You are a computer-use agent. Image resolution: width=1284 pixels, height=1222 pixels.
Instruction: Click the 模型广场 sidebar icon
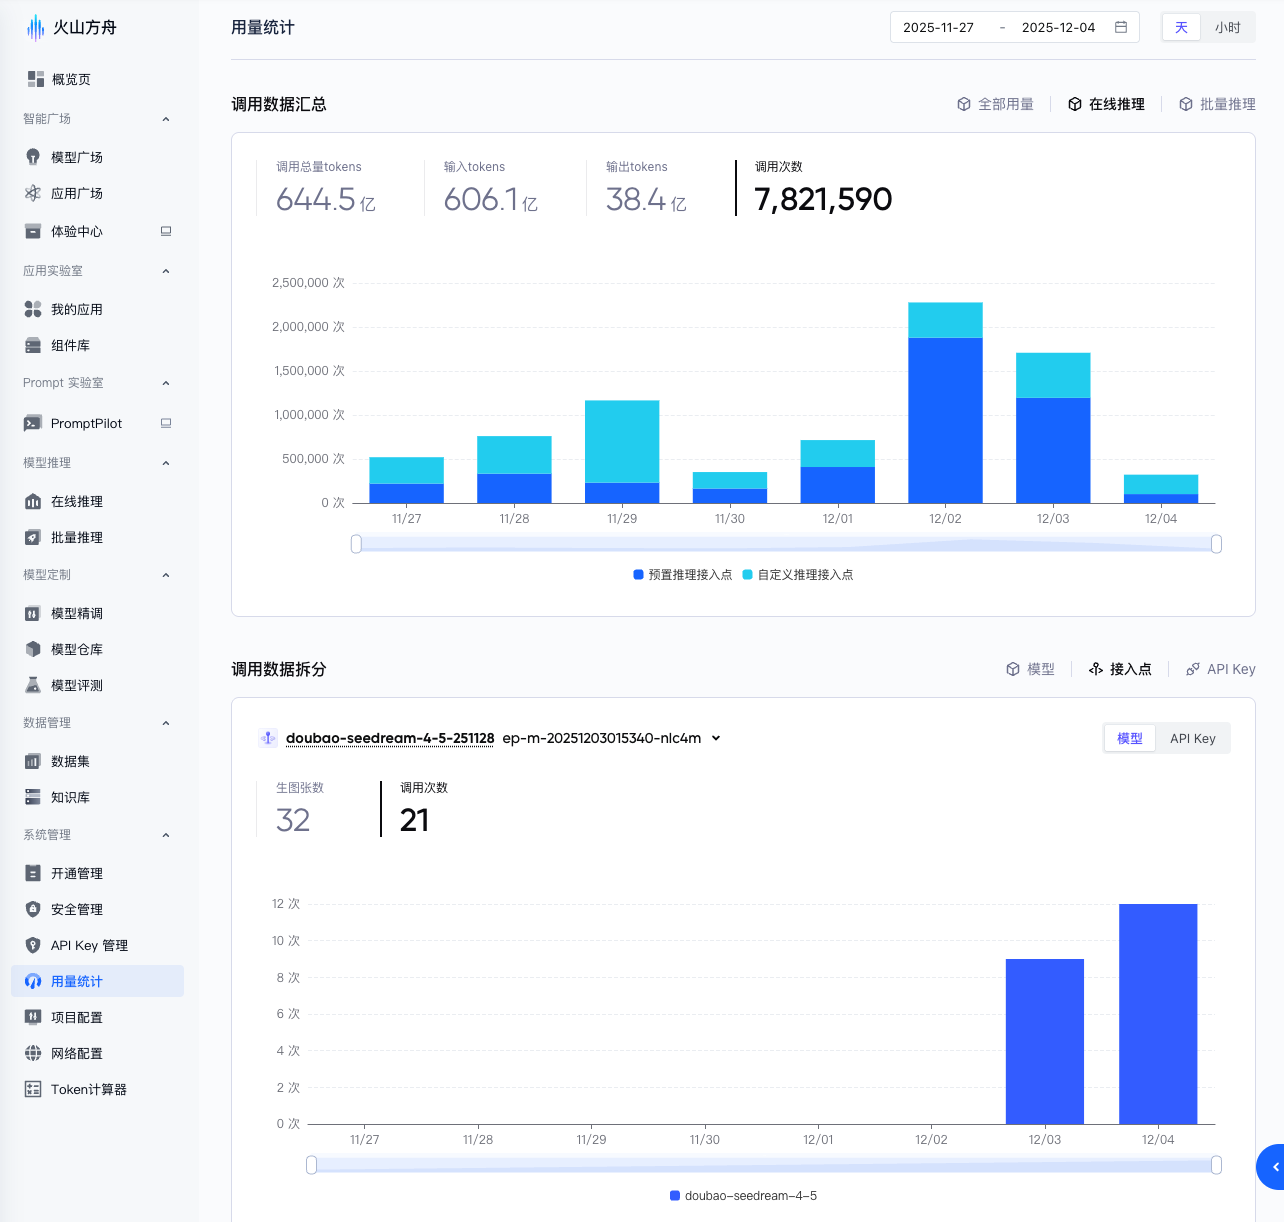[33, 157]
